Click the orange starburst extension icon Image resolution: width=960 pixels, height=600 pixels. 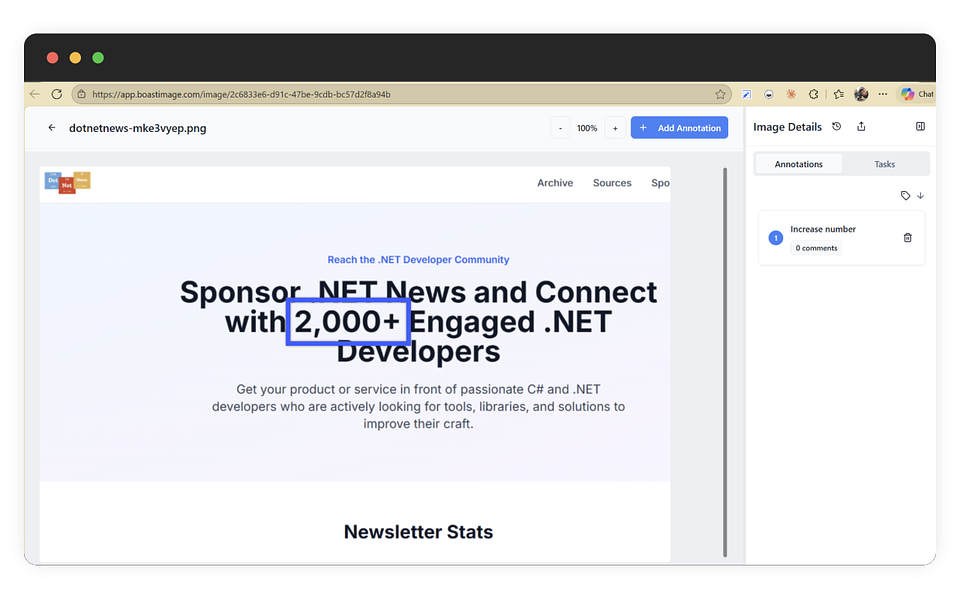pyautogui.click(x=791, y=94)
